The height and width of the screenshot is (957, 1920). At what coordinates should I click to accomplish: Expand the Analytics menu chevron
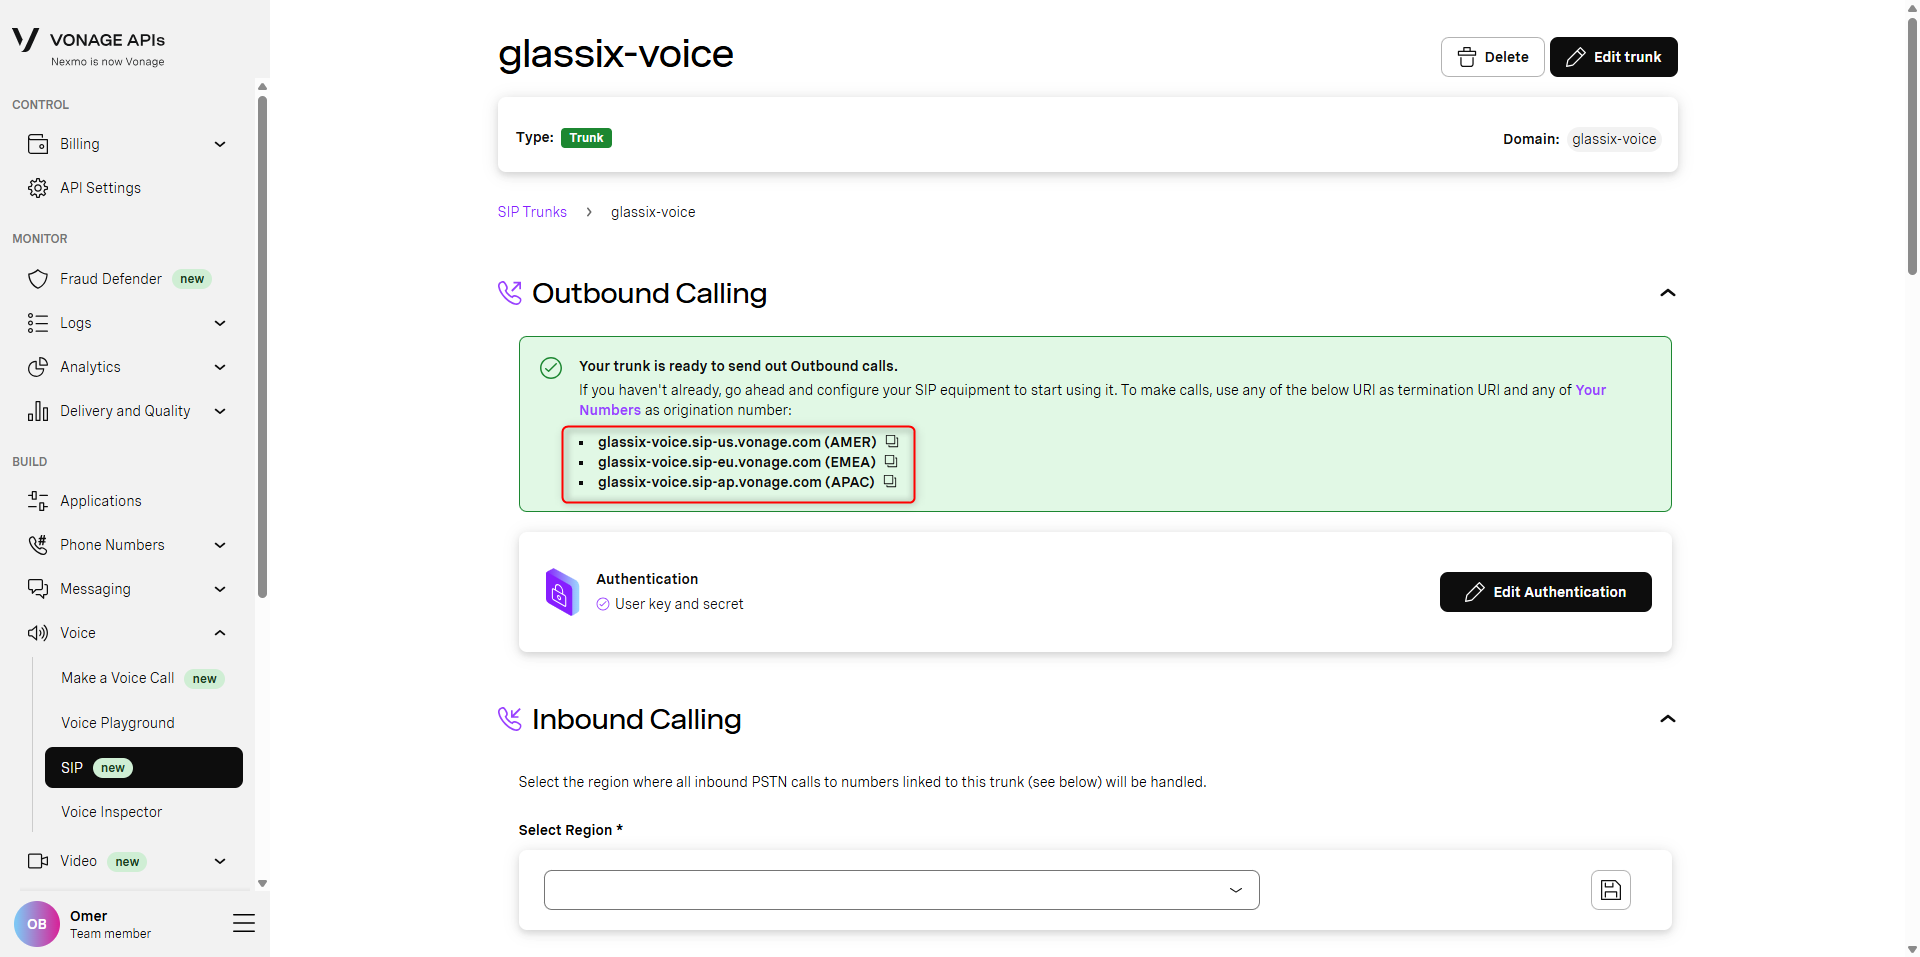pos(220,367)
